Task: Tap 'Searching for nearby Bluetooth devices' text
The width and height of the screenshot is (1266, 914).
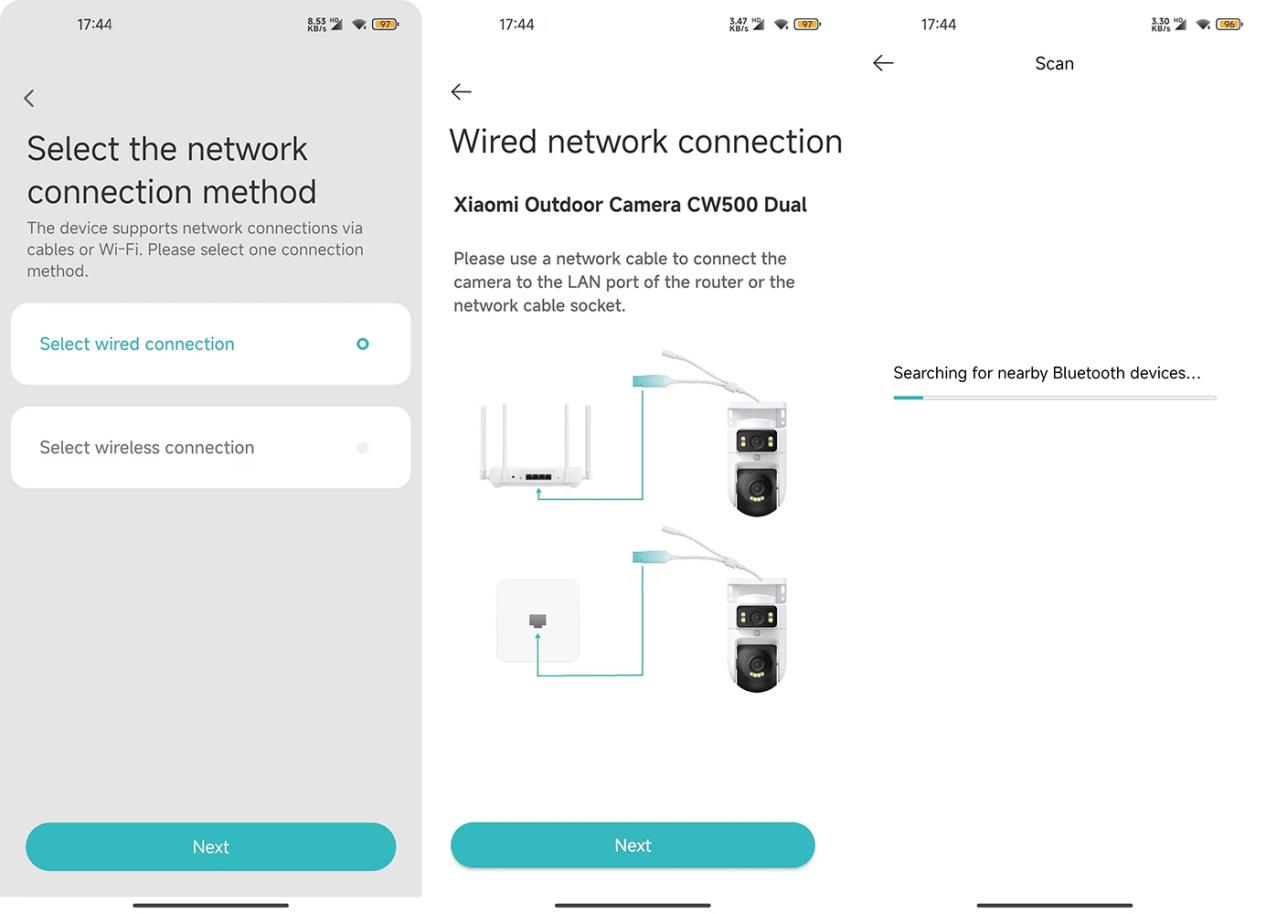Action: (1047, 373)
